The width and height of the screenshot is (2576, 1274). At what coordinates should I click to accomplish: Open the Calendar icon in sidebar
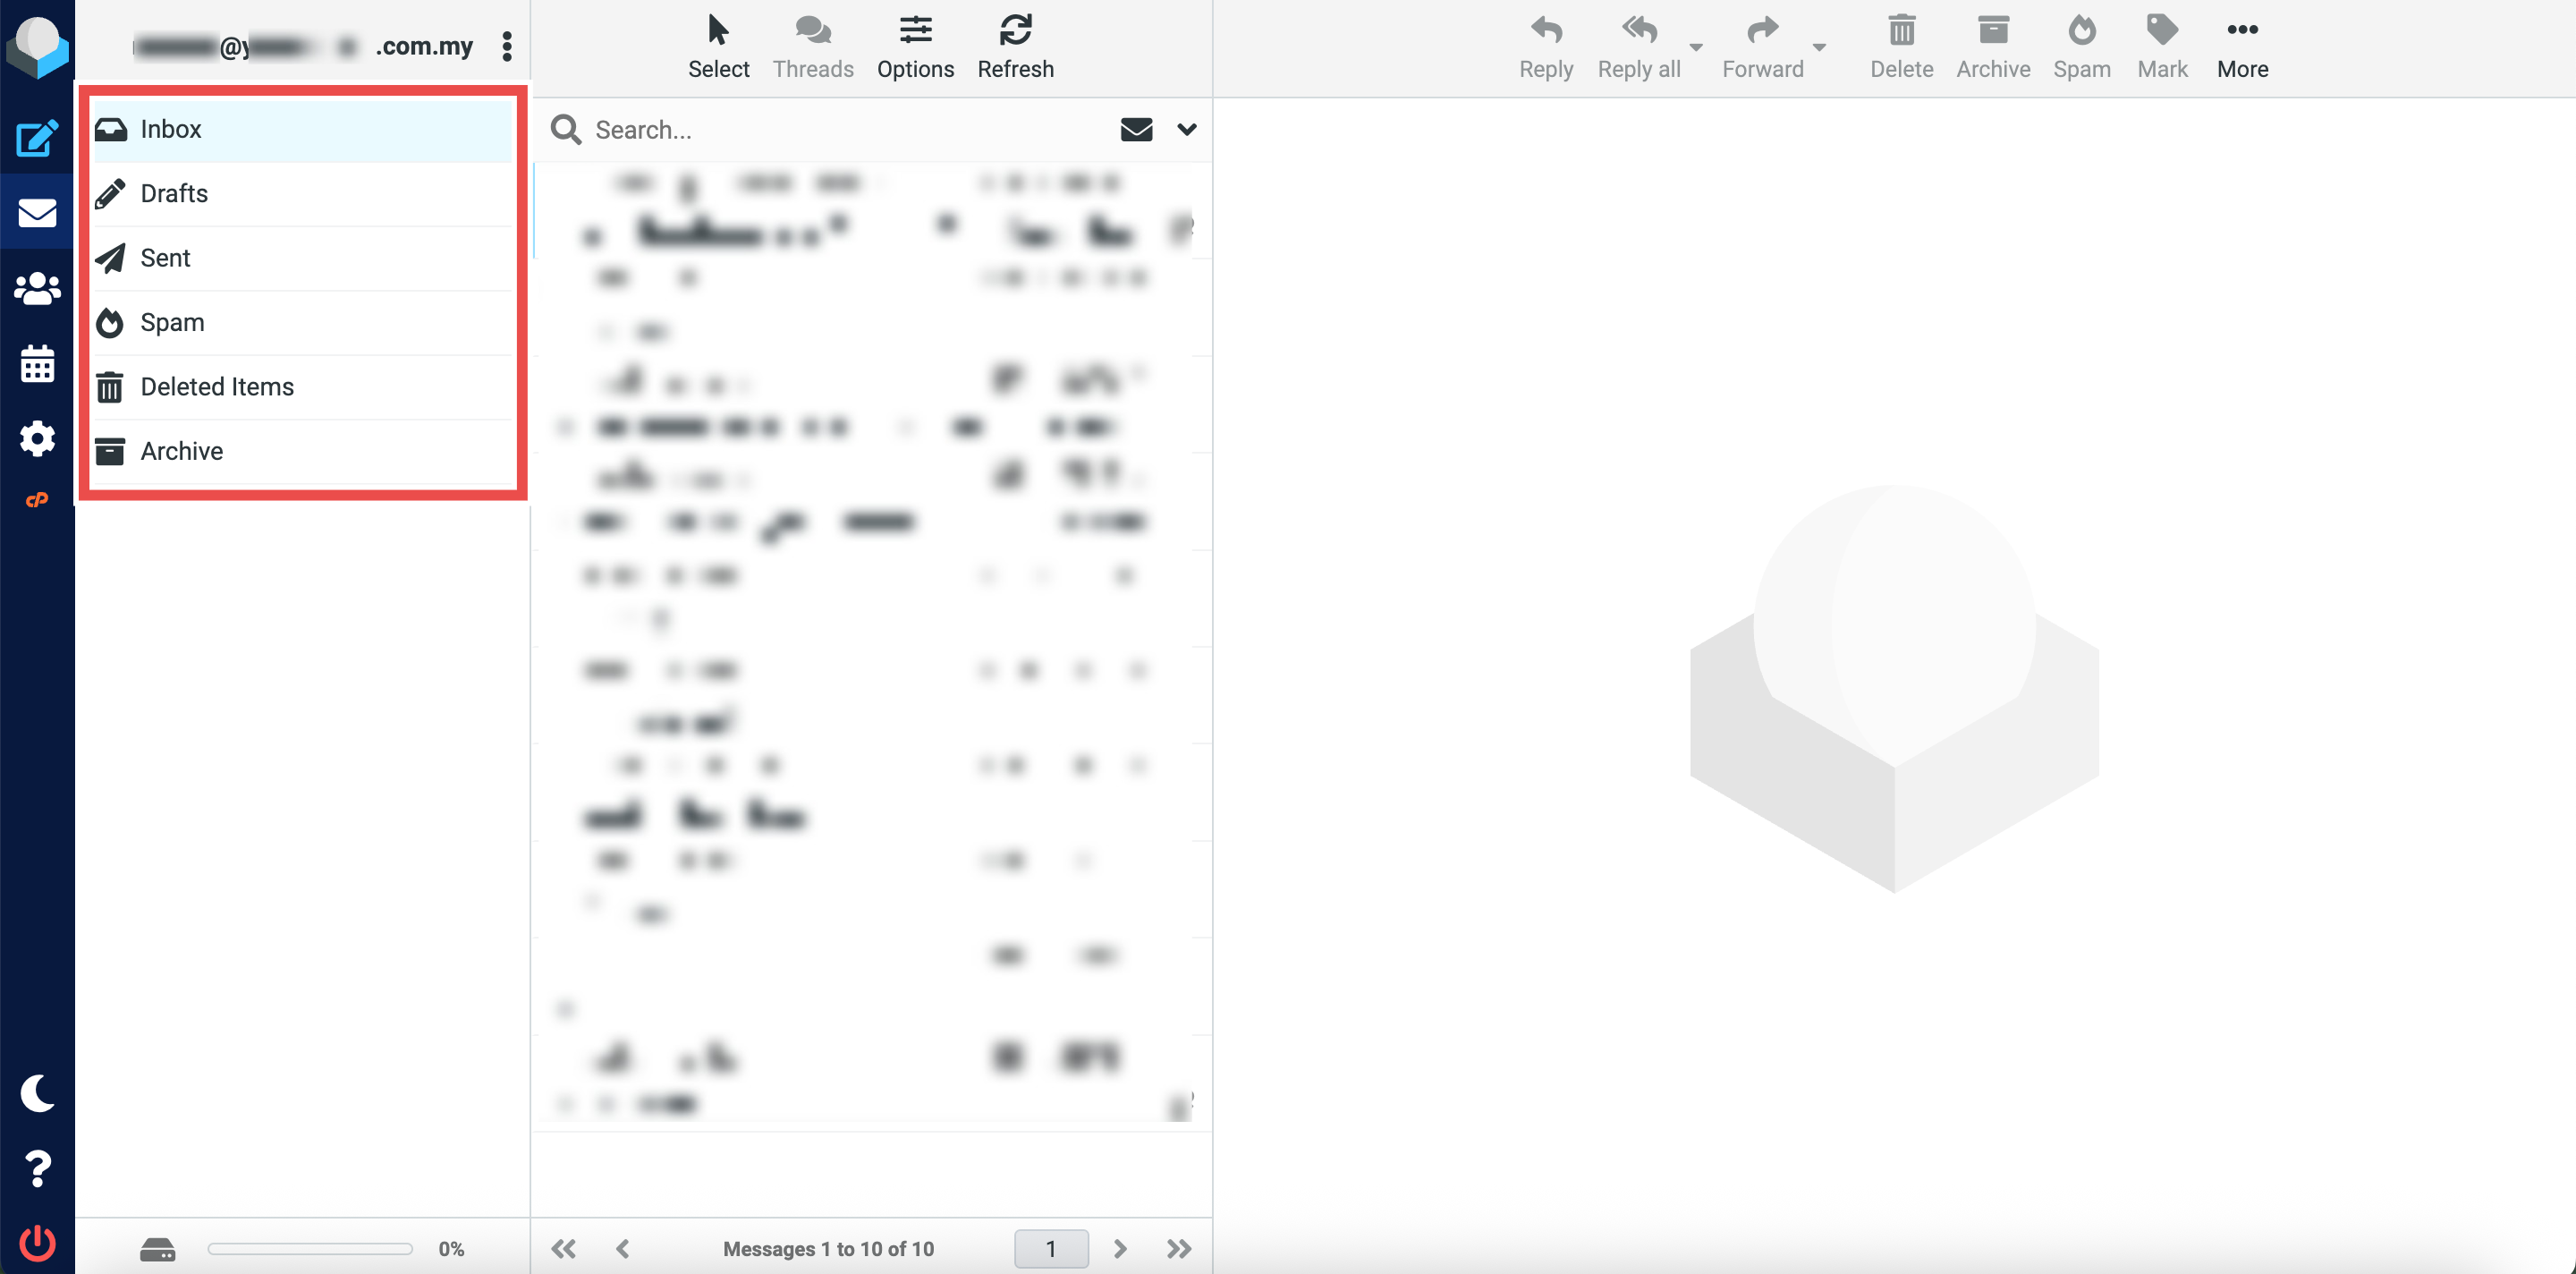[x=37, y=364]
